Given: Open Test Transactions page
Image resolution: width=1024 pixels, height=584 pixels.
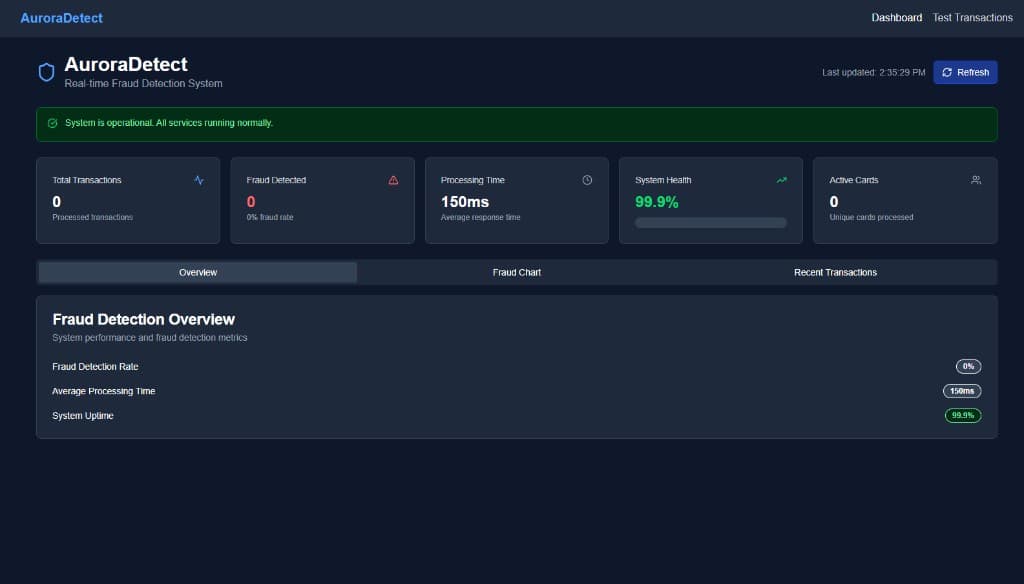Looking at the screenshot, I should tap(972, 18).
